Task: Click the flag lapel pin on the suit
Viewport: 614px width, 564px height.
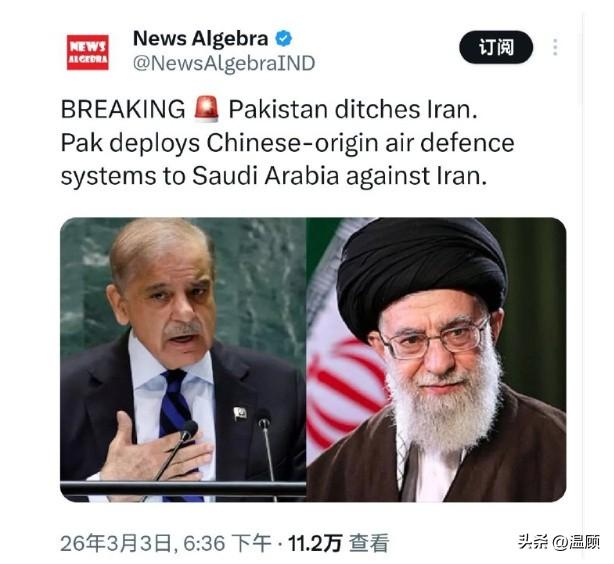Action: click(240, 413)
